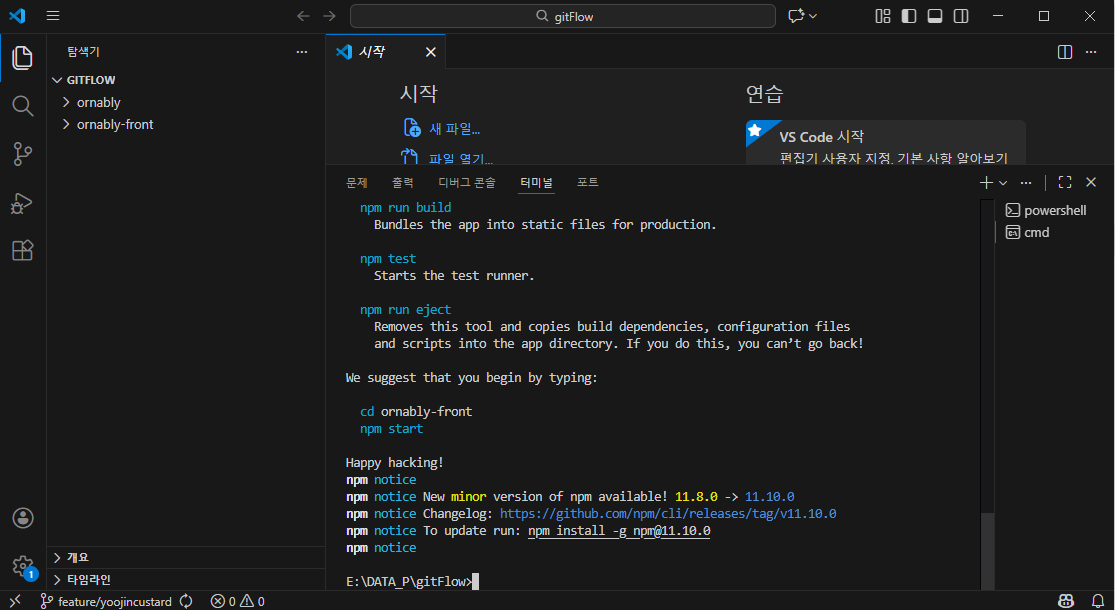
Task: Switch to the 문제 panel tab
Action: 356,183
